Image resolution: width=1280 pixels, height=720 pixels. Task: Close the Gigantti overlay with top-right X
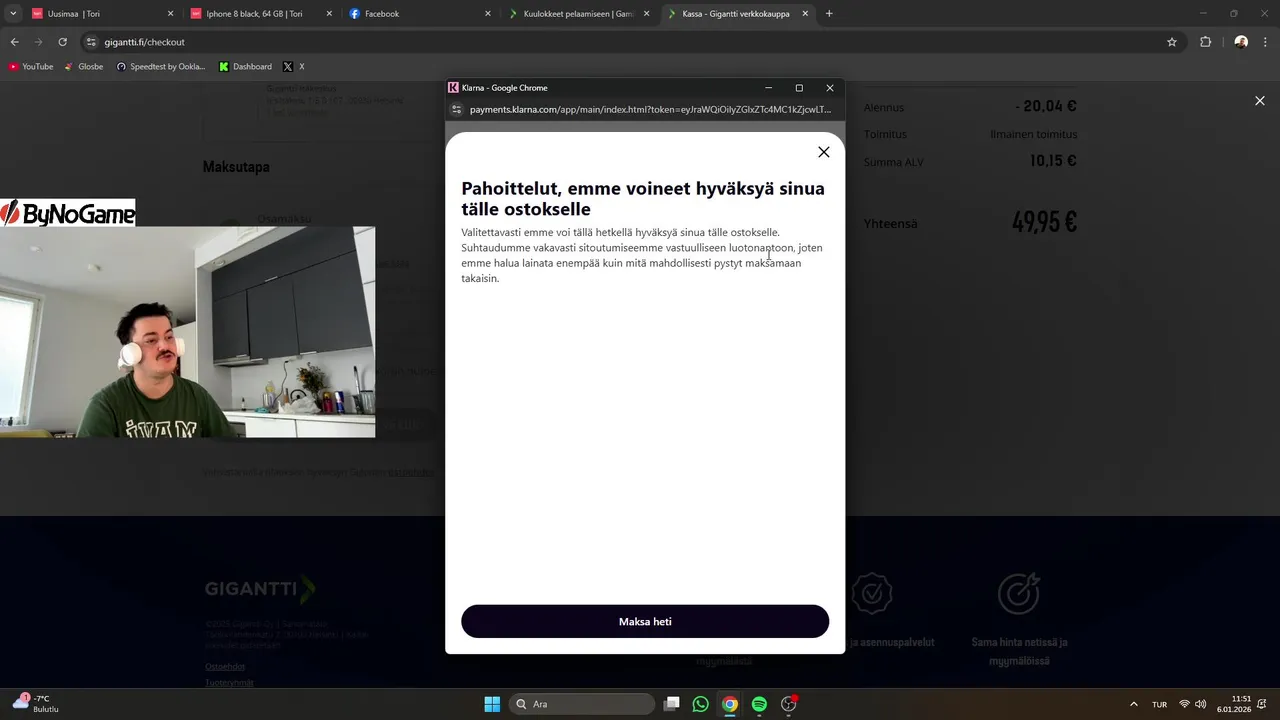pos(1259,101)
